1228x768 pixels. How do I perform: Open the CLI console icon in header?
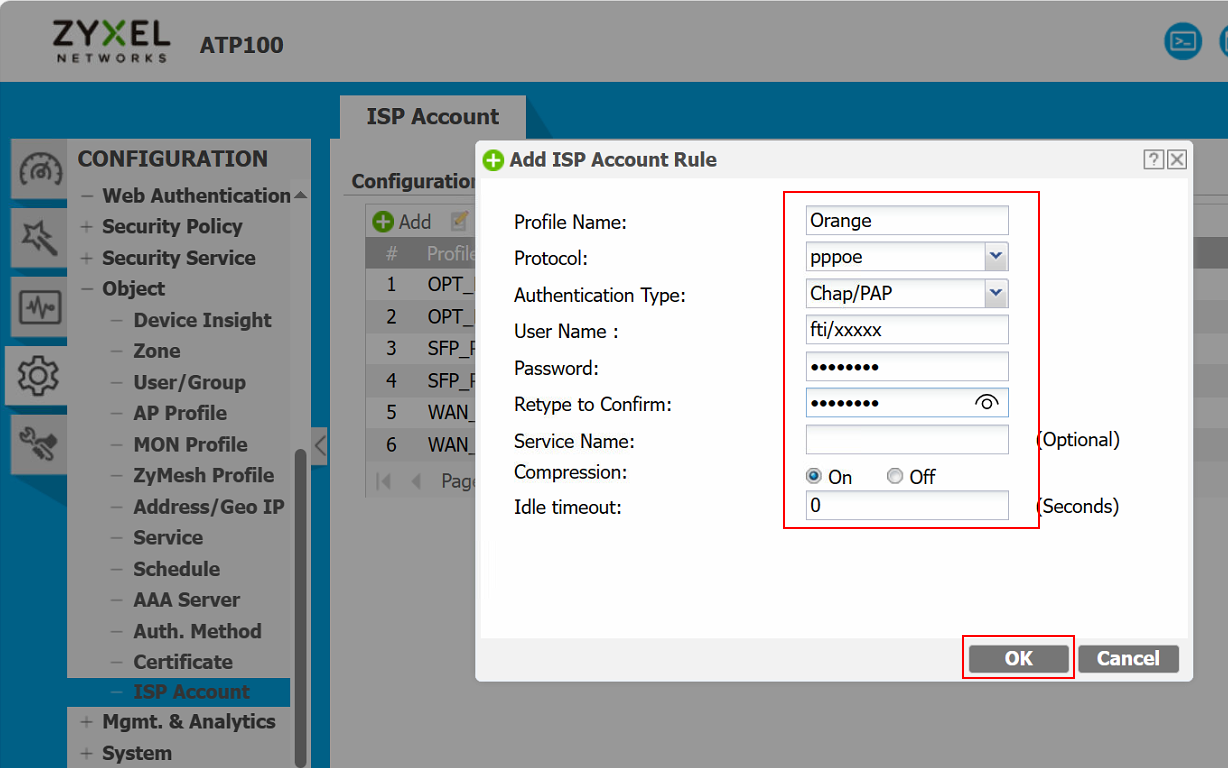tap(1184, 42)
